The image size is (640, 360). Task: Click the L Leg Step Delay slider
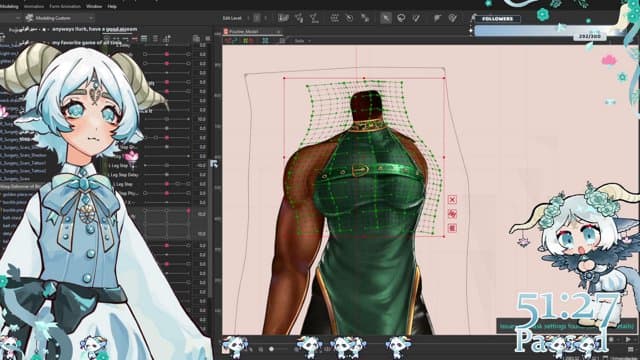167,175
